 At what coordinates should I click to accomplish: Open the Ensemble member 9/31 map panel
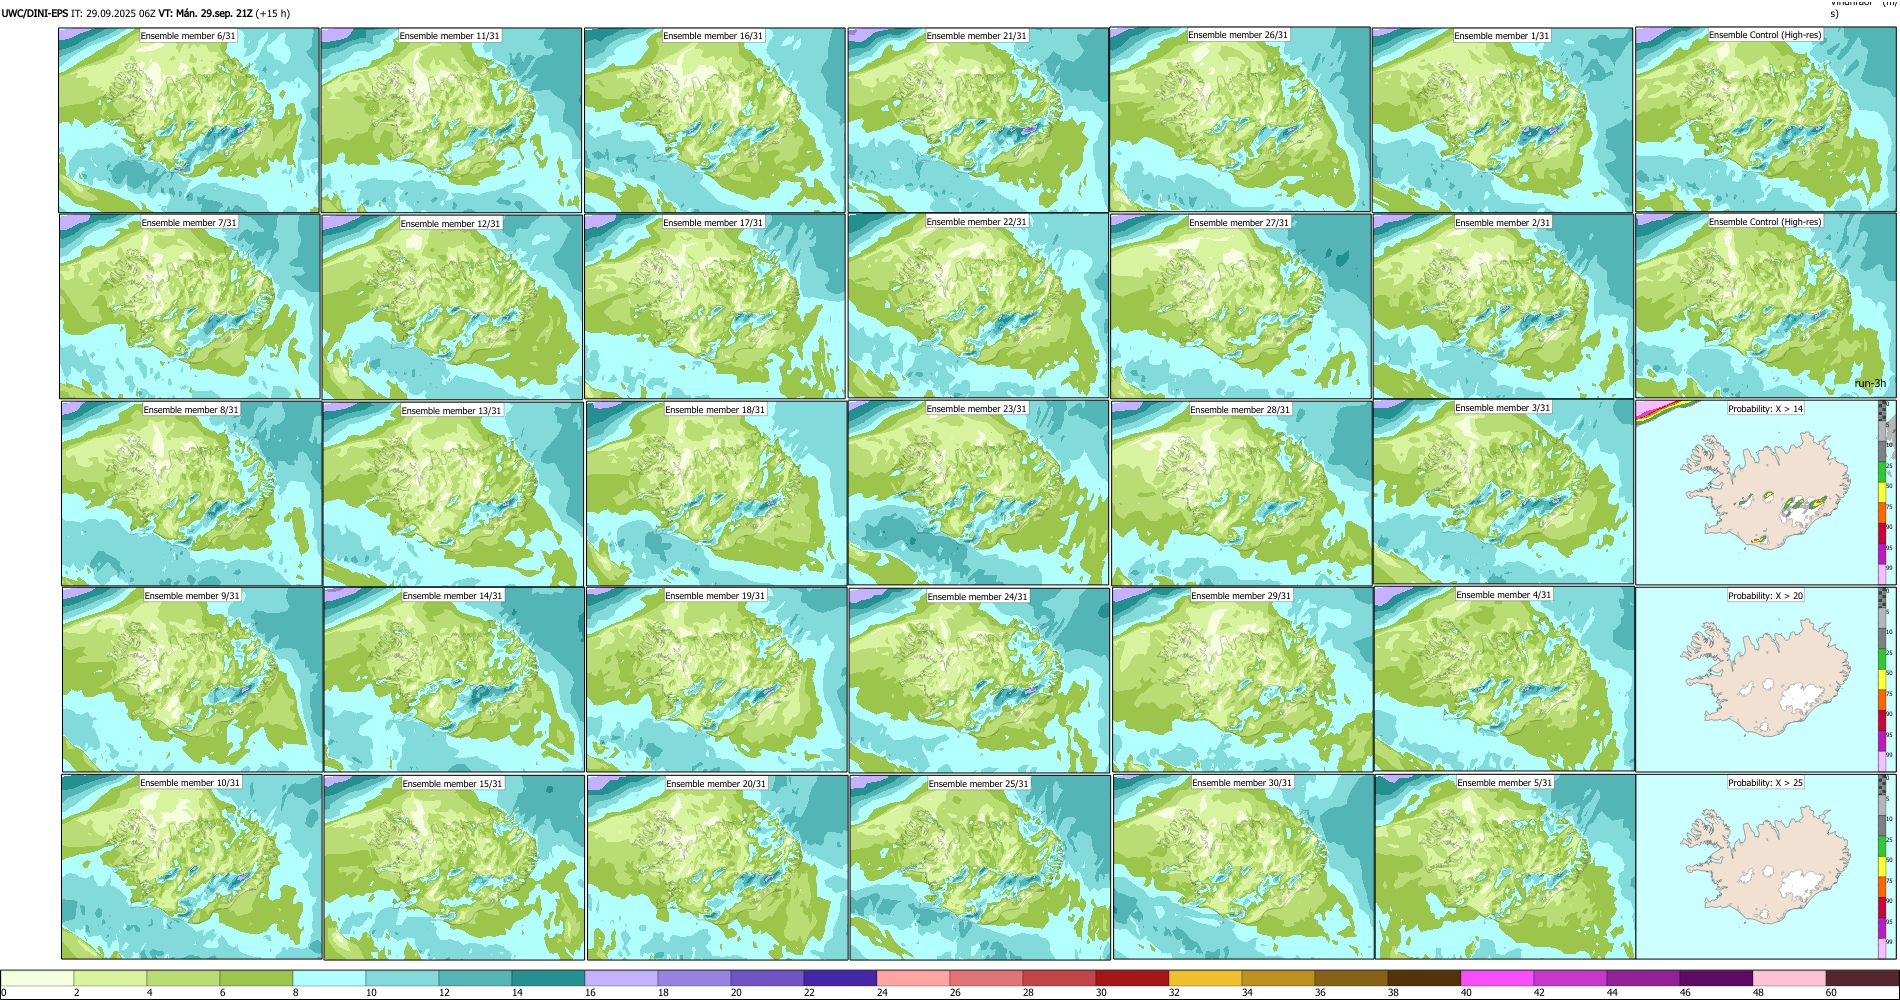(192, 680)
